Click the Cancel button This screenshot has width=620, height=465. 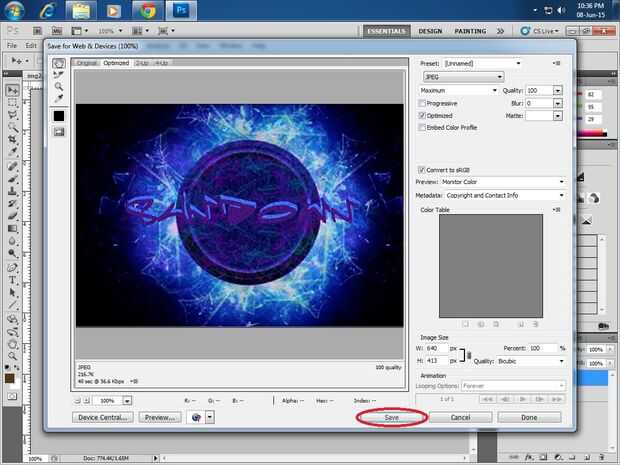pyautogui.click(x=461, y=418)
